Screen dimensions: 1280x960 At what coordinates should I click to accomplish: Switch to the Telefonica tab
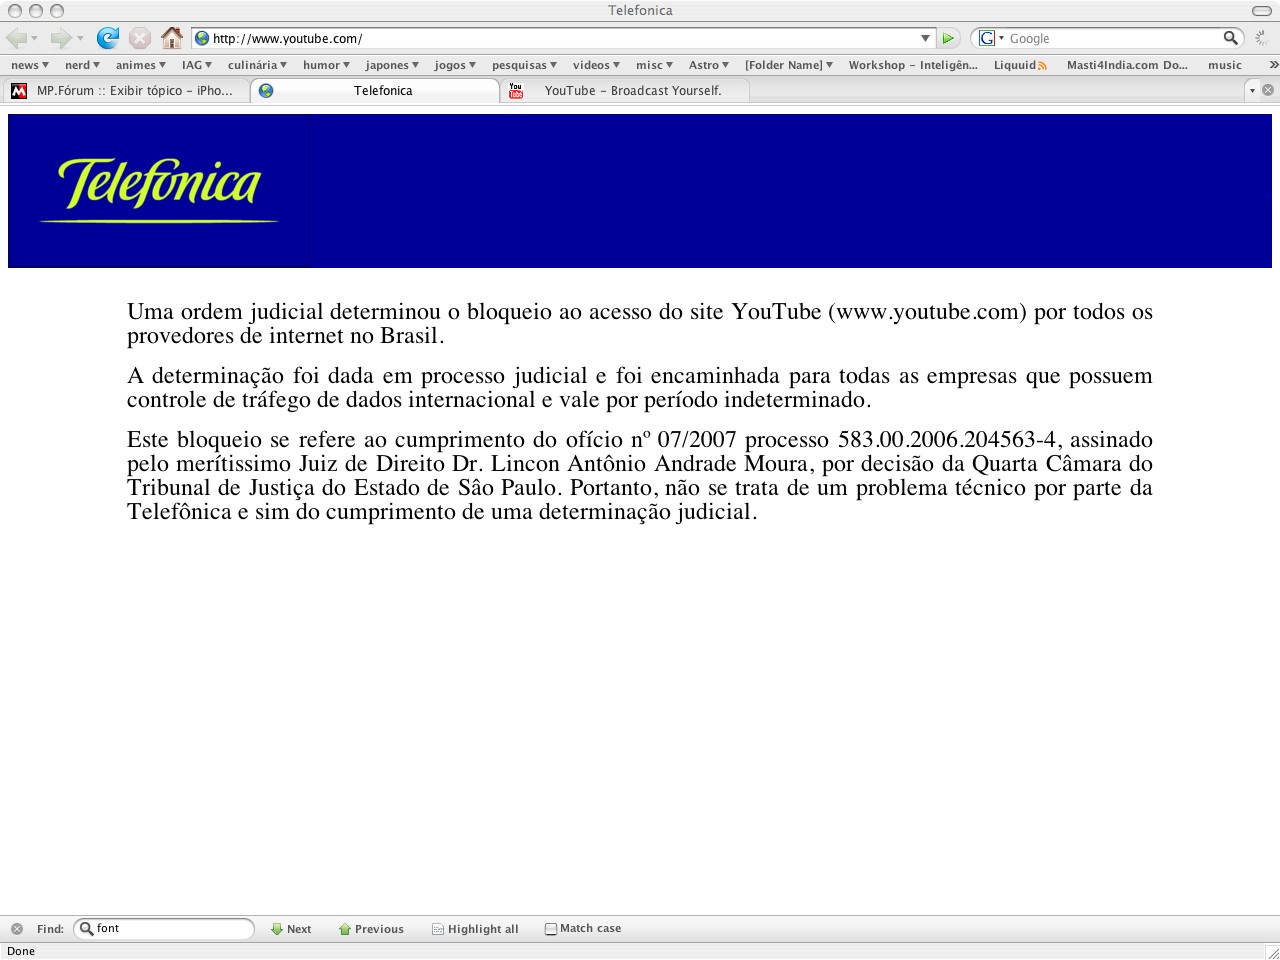click(x=375, y=90)
